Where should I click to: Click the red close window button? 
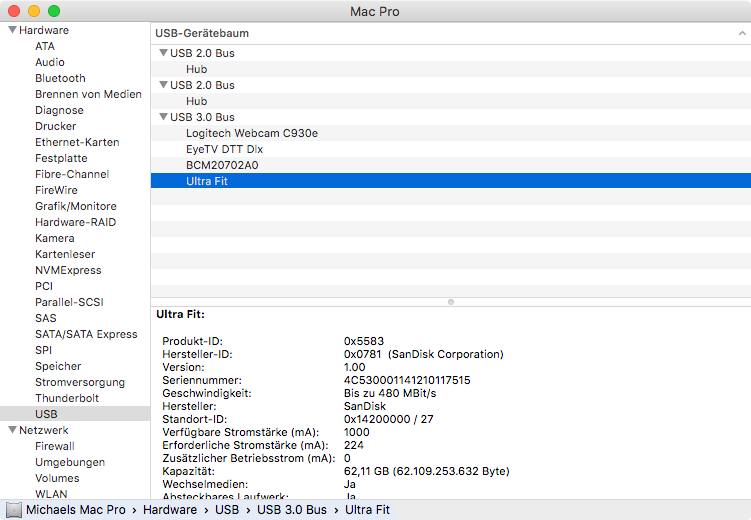(14, 10)
